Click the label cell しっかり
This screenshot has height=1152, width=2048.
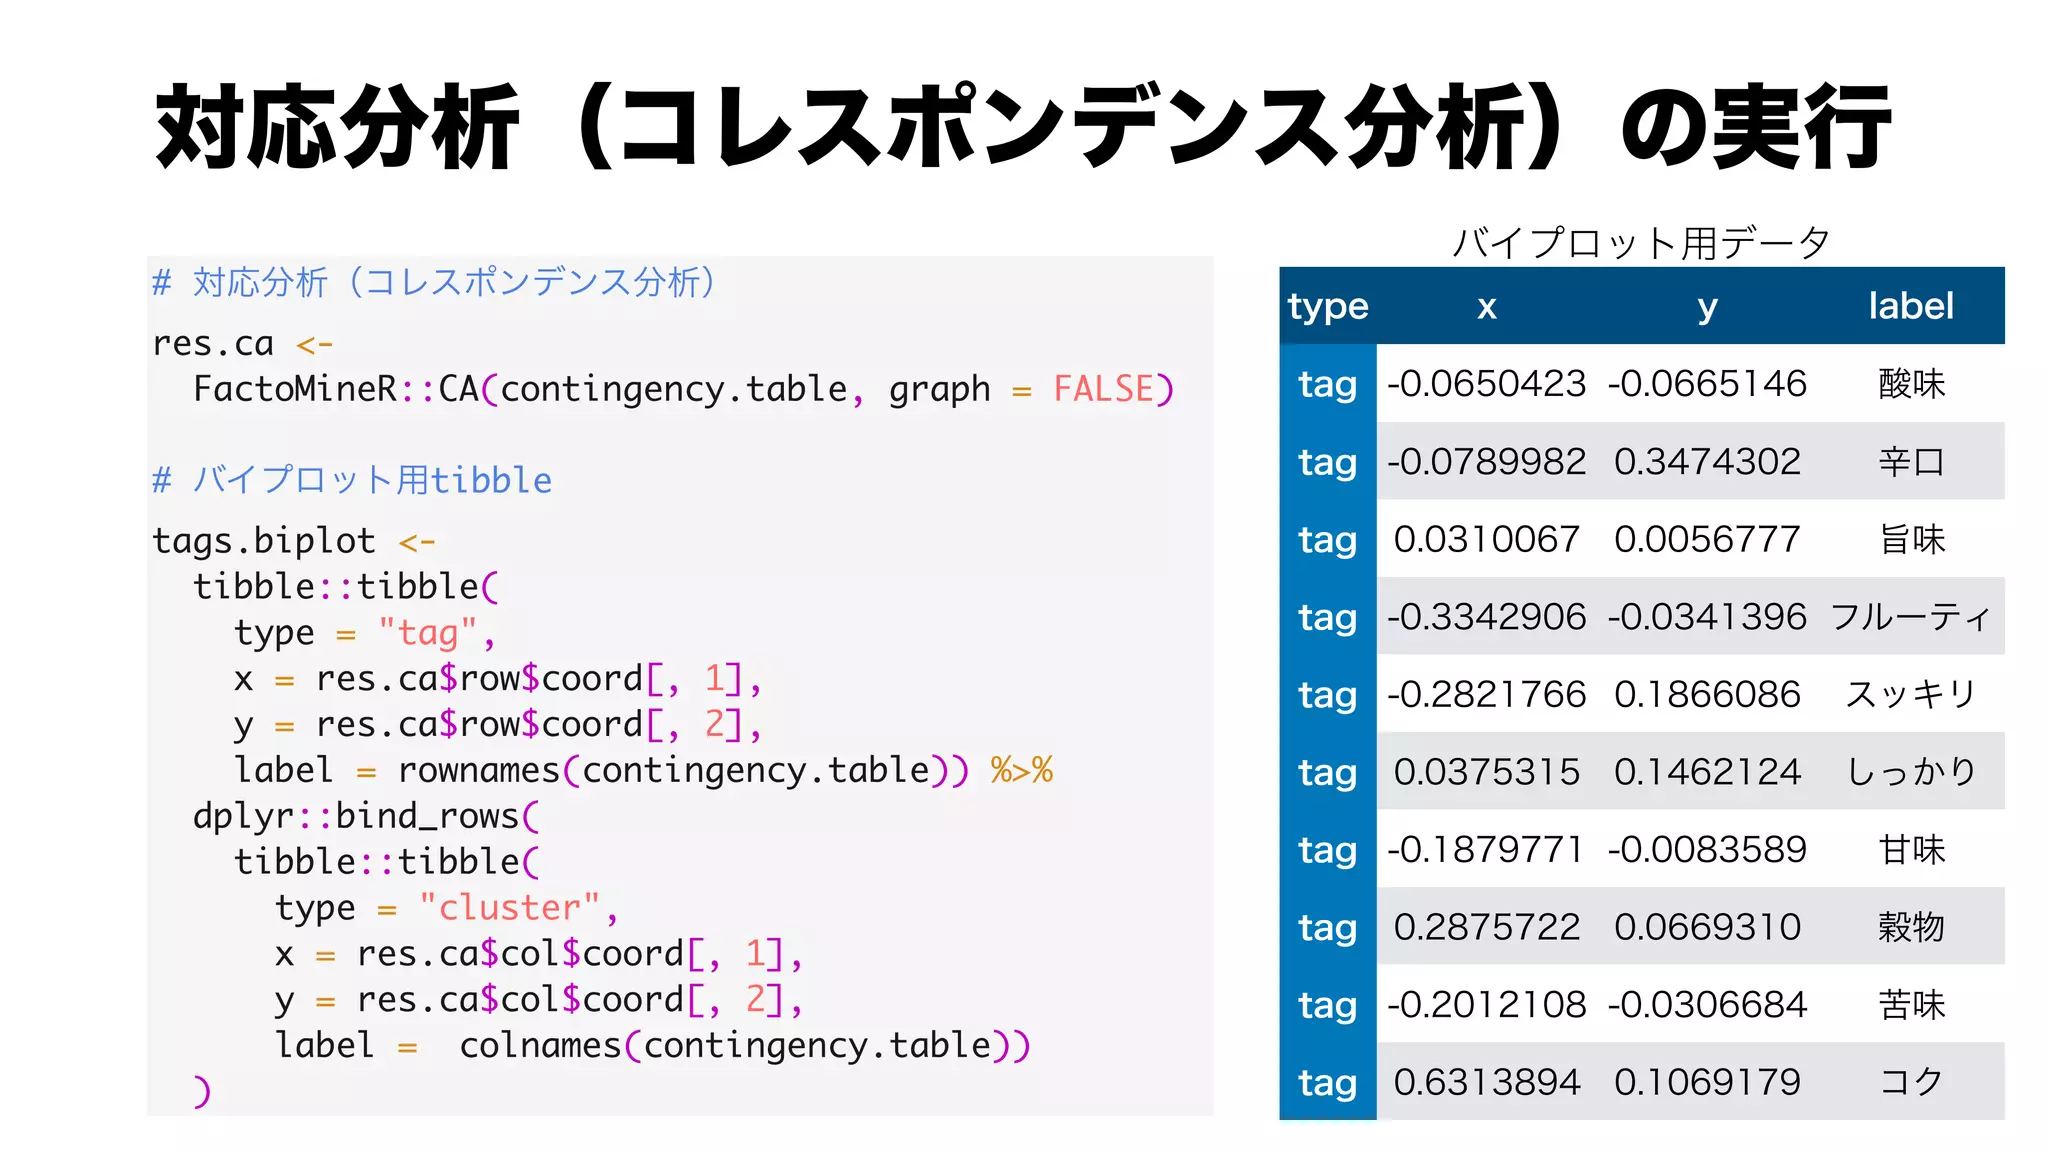1911,772
